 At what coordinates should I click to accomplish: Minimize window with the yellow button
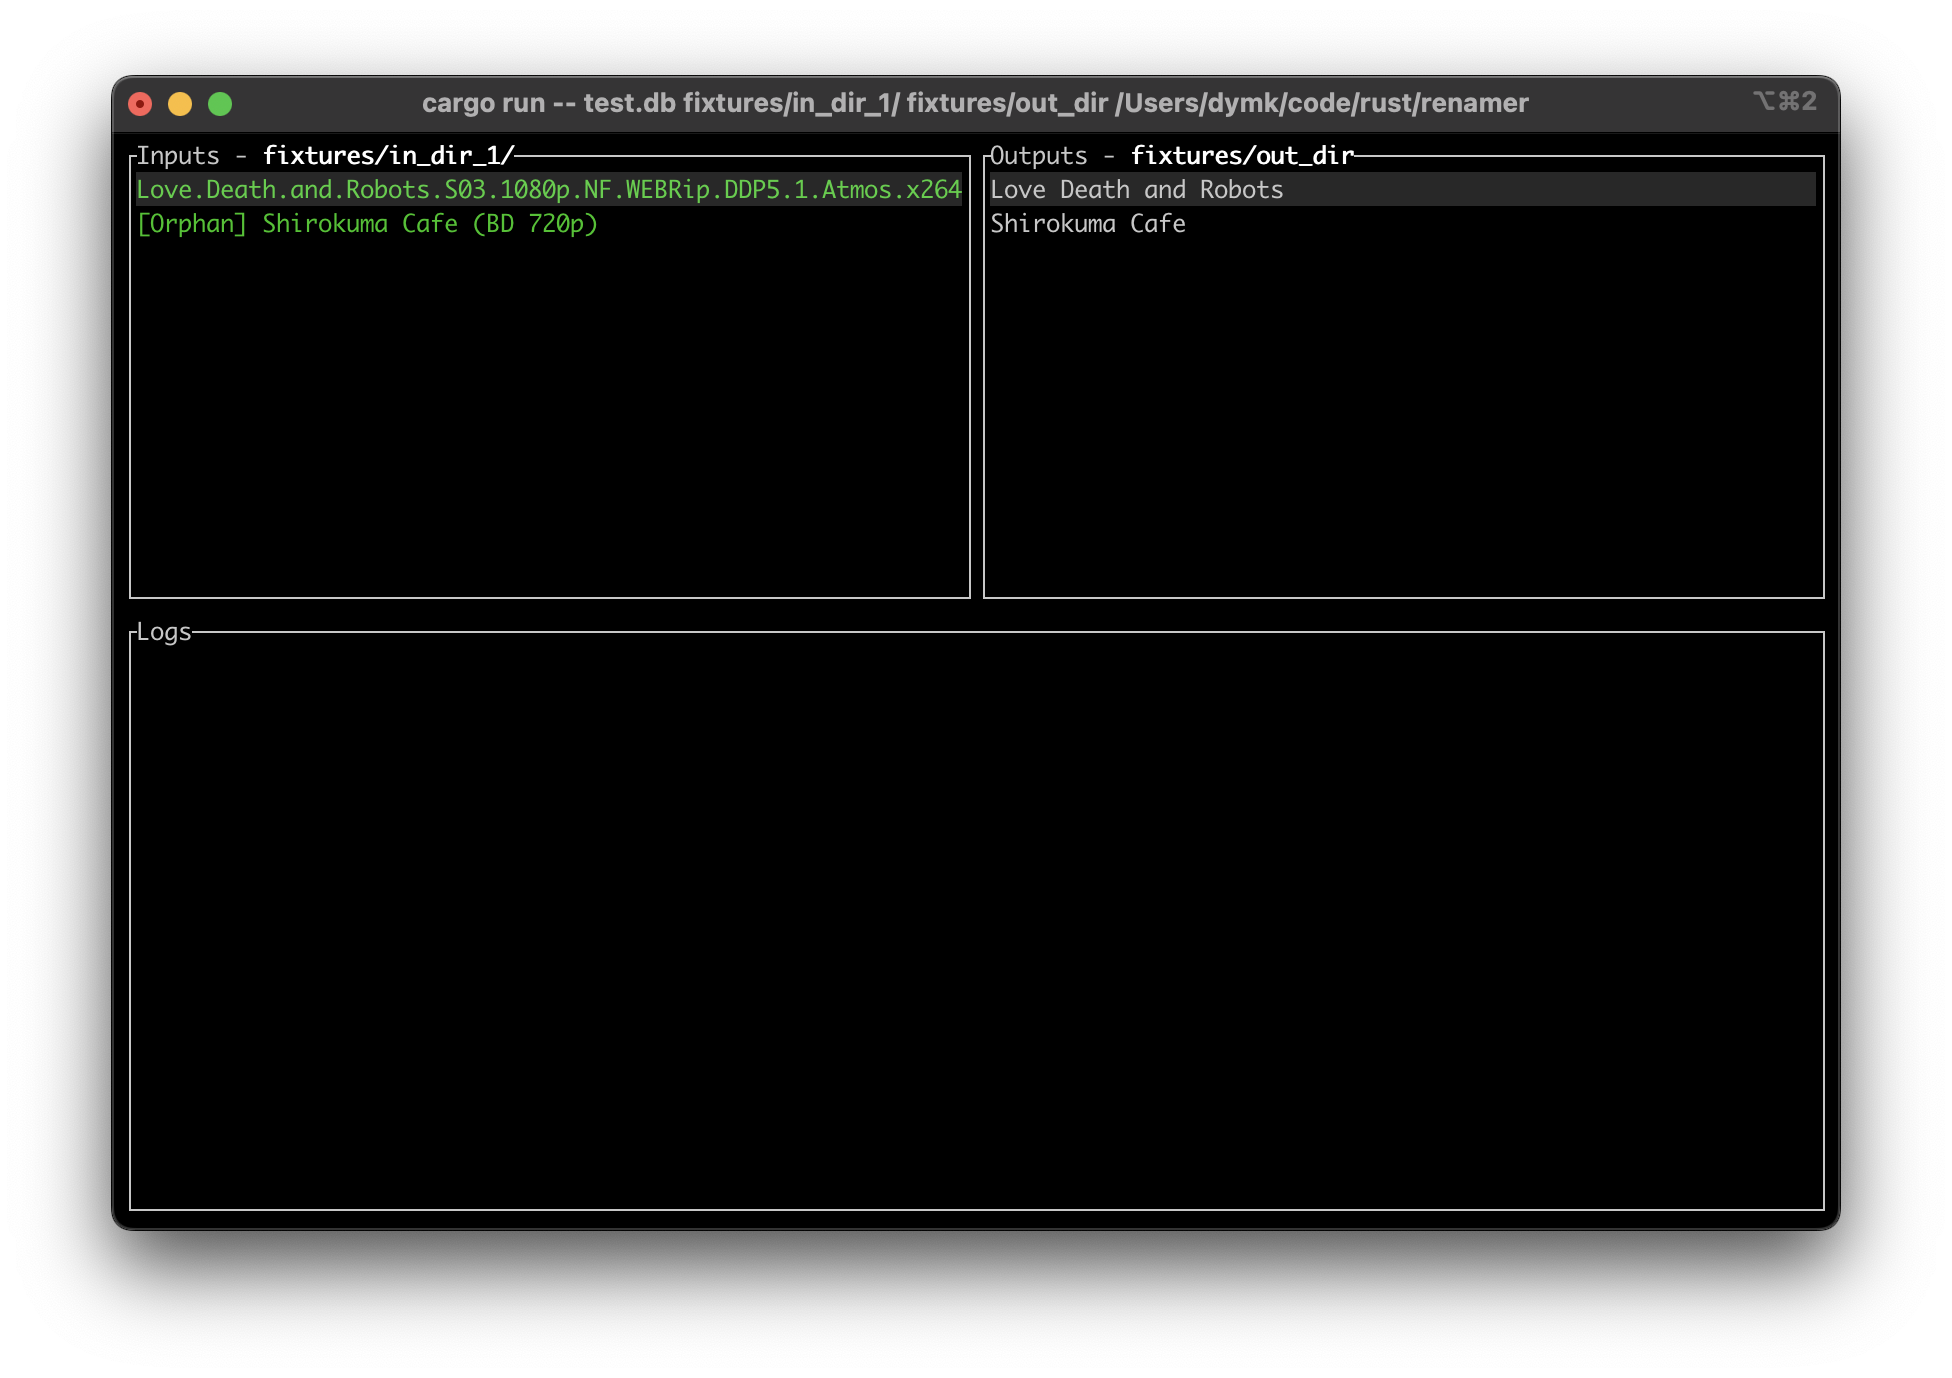click(x=180, y=104)
